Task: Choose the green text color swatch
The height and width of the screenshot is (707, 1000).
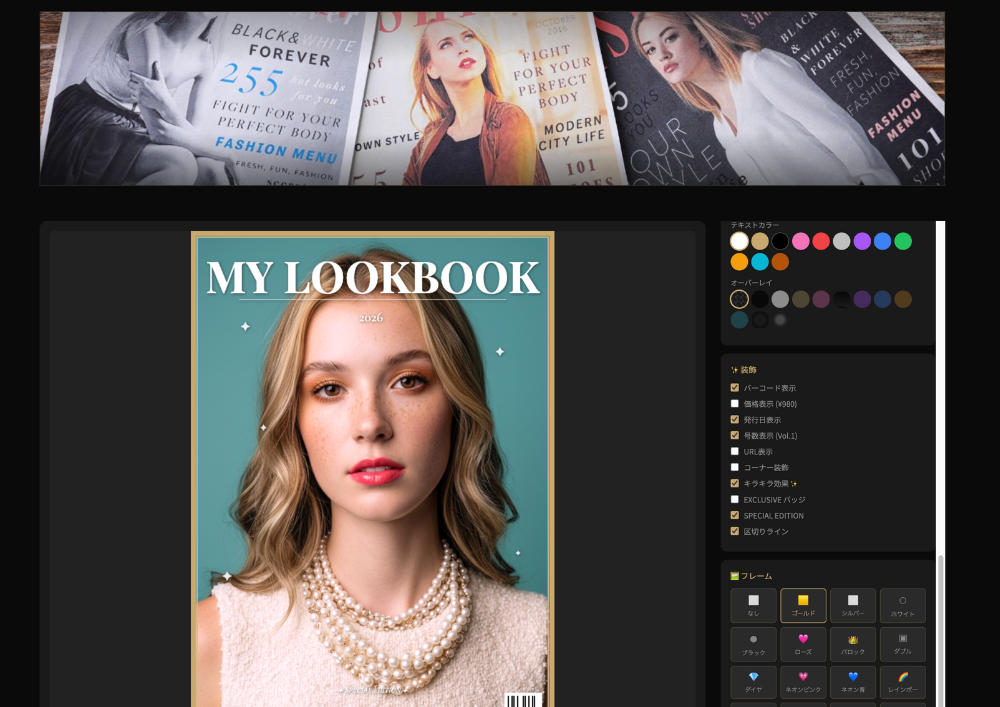Action: (903, 241)
